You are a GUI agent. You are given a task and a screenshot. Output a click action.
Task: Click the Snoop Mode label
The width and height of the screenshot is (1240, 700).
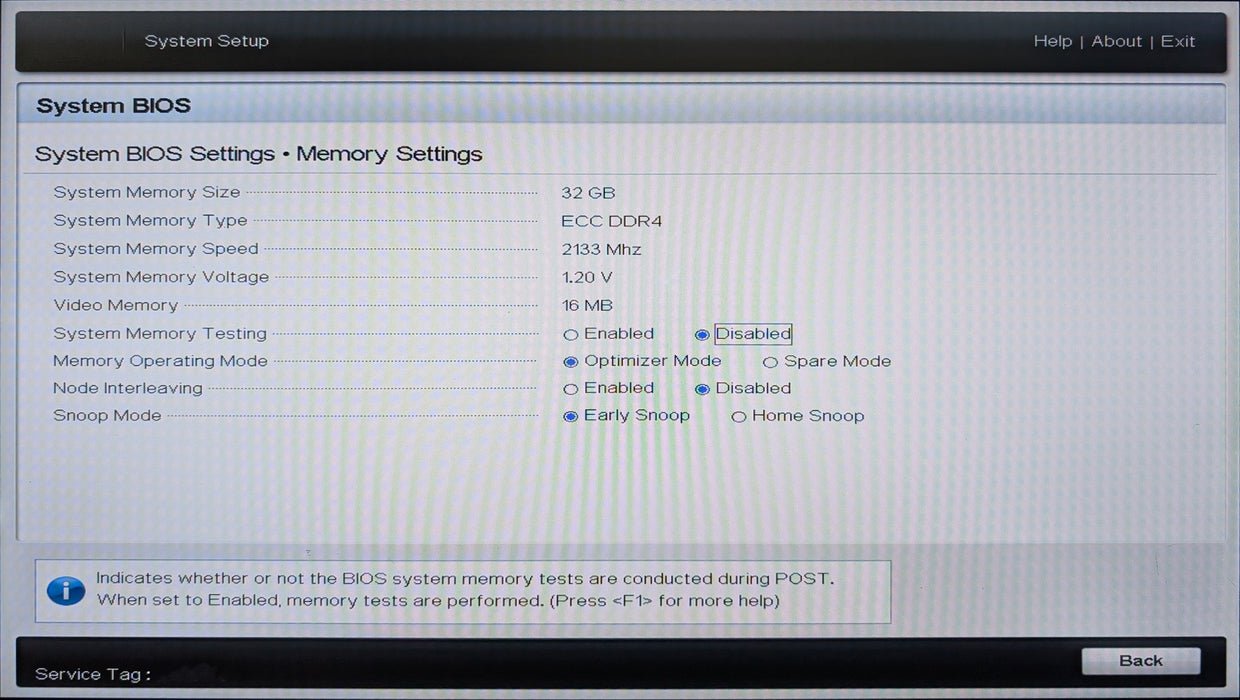coord(107,415)
